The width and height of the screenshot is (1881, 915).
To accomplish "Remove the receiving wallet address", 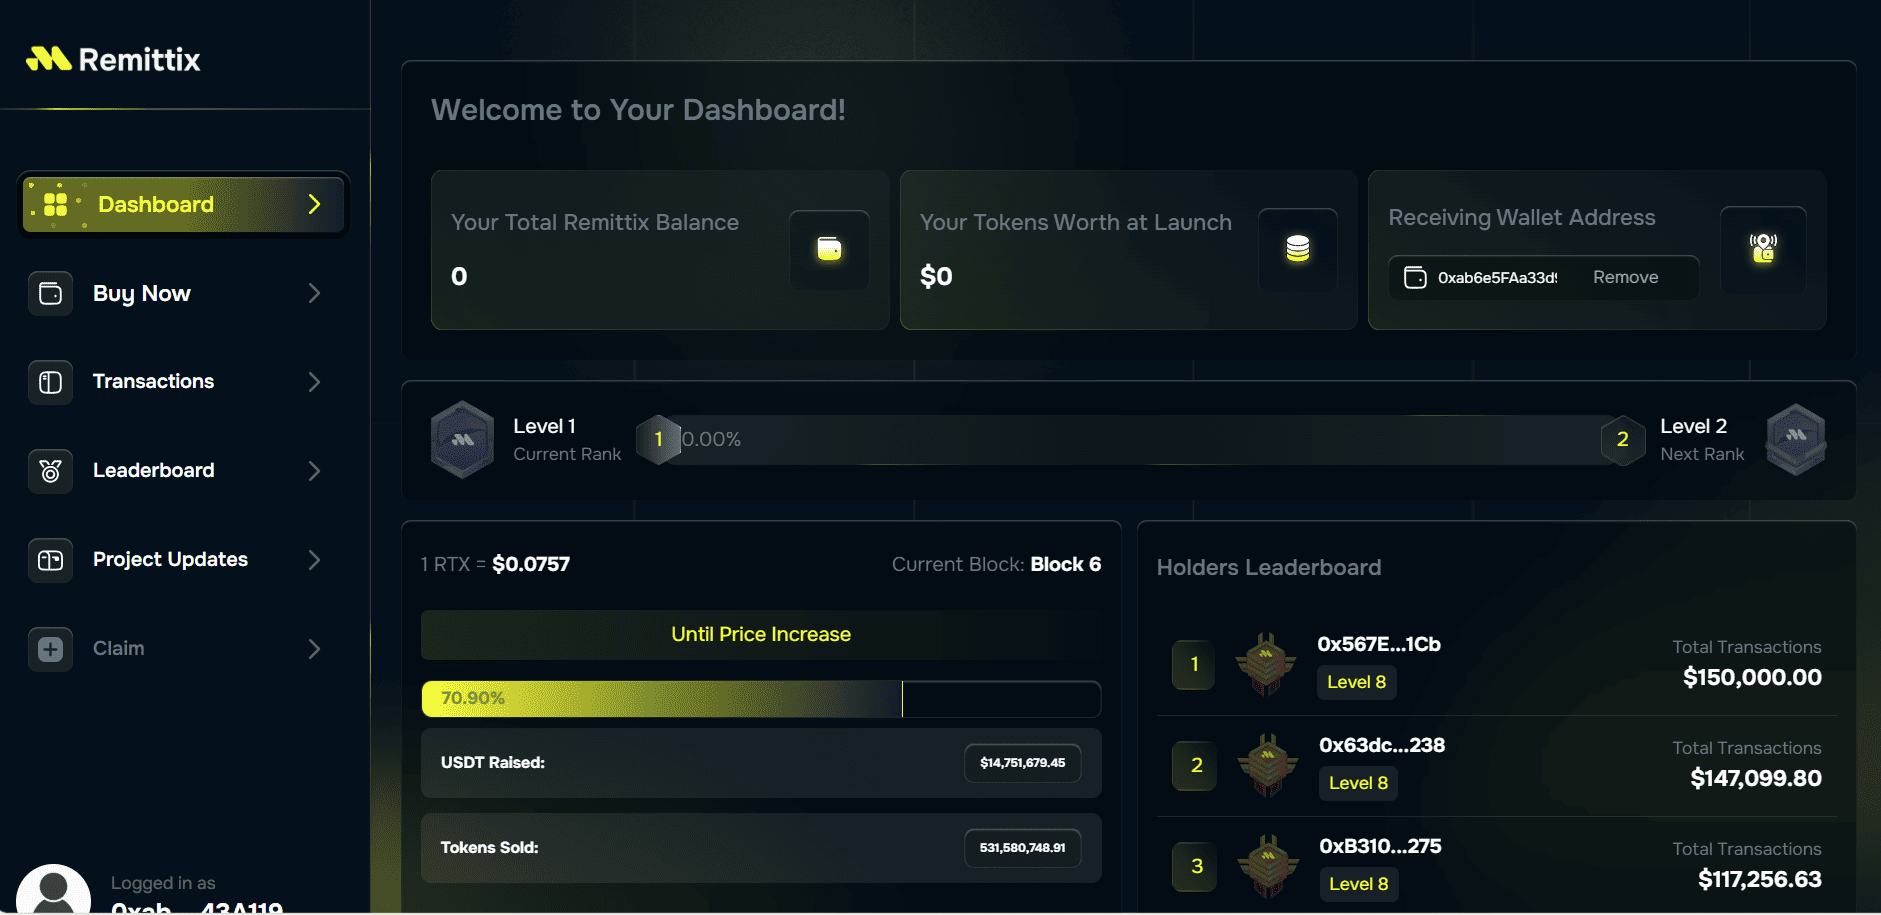I will [x=1625, y=278].
